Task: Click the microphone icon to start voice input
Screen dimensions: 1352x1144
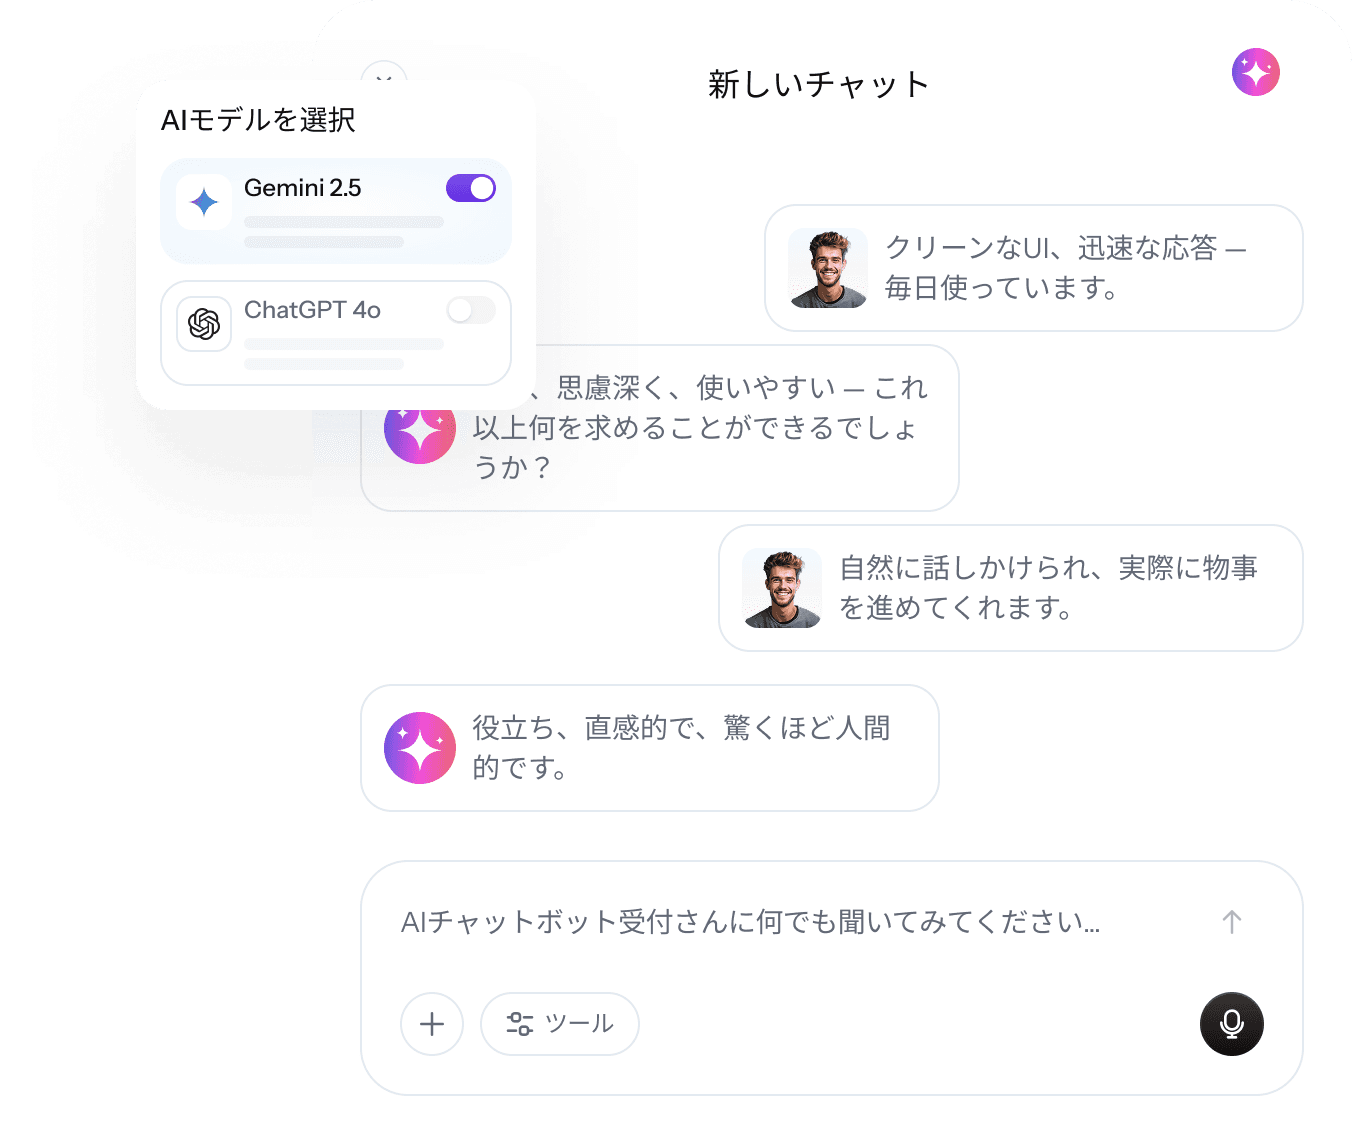Action: (1231, 1024)
